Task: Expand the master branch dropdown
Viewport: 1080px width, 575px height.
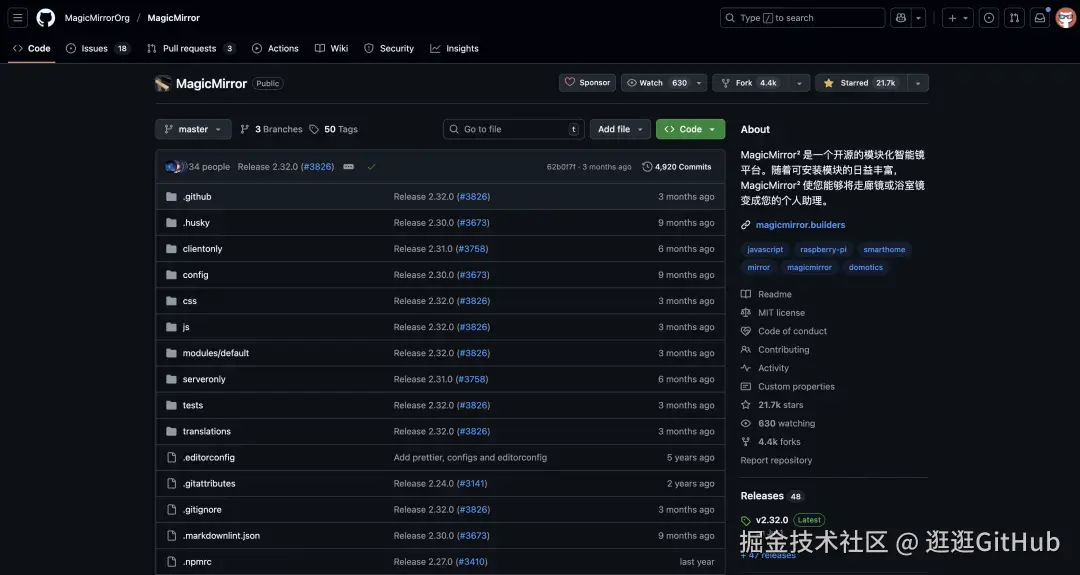Action: point(194,129)
